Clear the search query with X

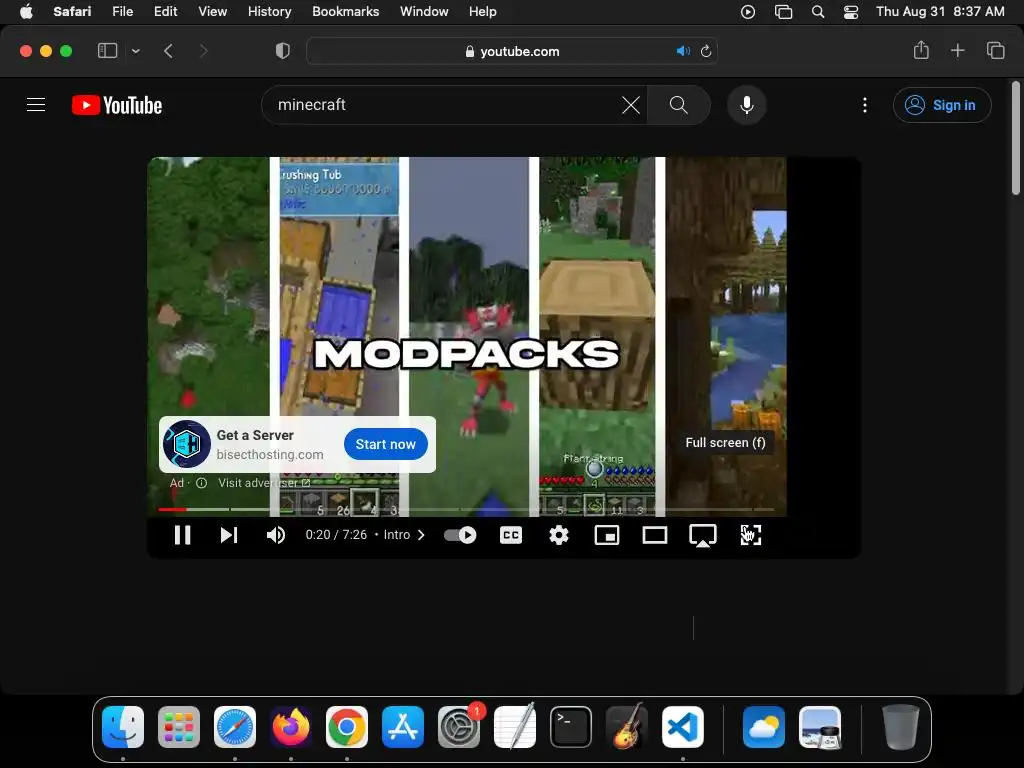pyautogui.click(x=631, y=104)
